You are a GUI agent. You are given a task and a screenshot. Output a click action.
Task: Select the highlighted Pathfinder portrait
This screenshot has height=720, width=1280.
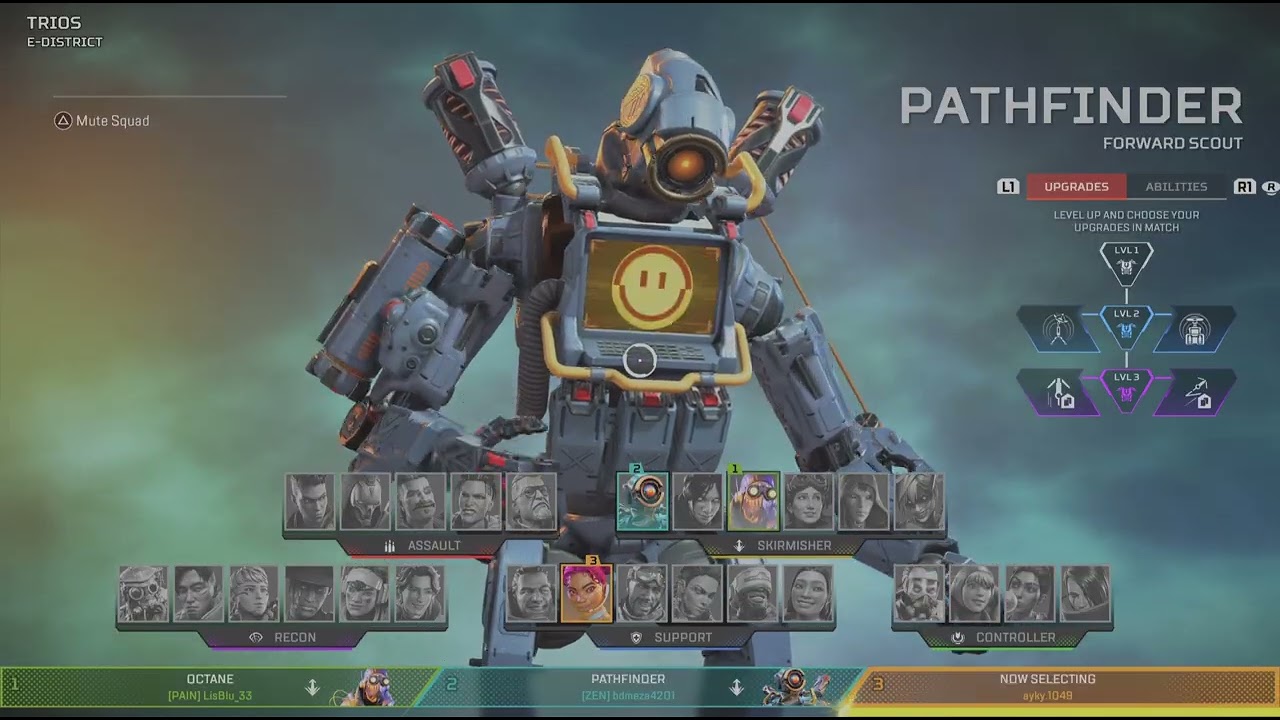click(643, 502)
